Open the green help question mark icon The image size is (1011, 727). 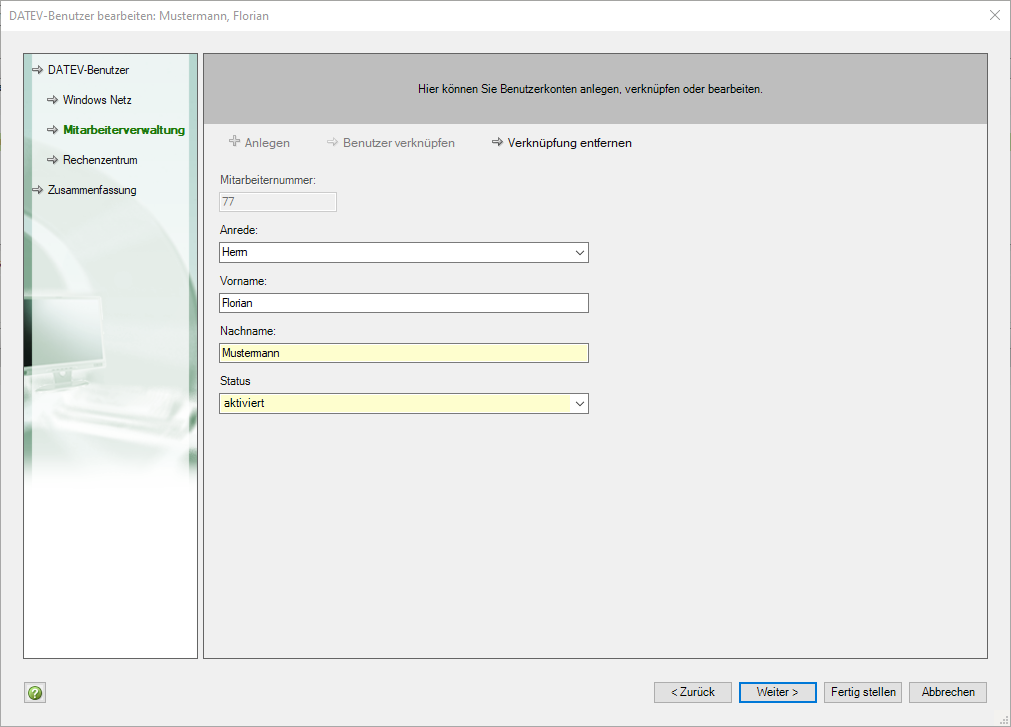tap(35, 692)
